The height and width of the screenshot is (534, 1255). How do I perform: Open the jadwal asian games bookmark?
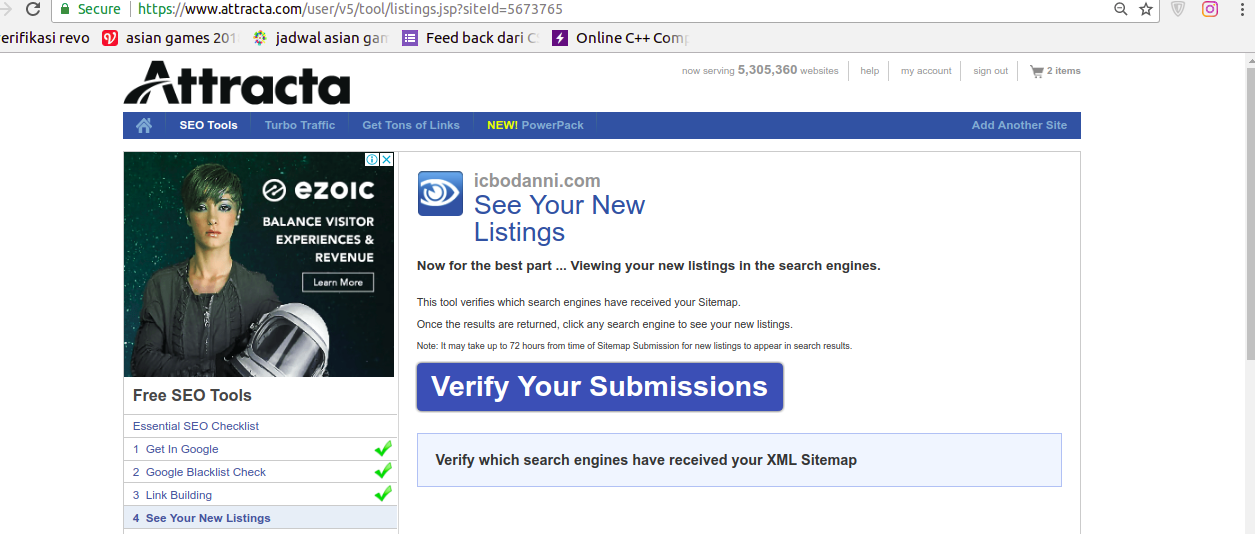point(320,38)
